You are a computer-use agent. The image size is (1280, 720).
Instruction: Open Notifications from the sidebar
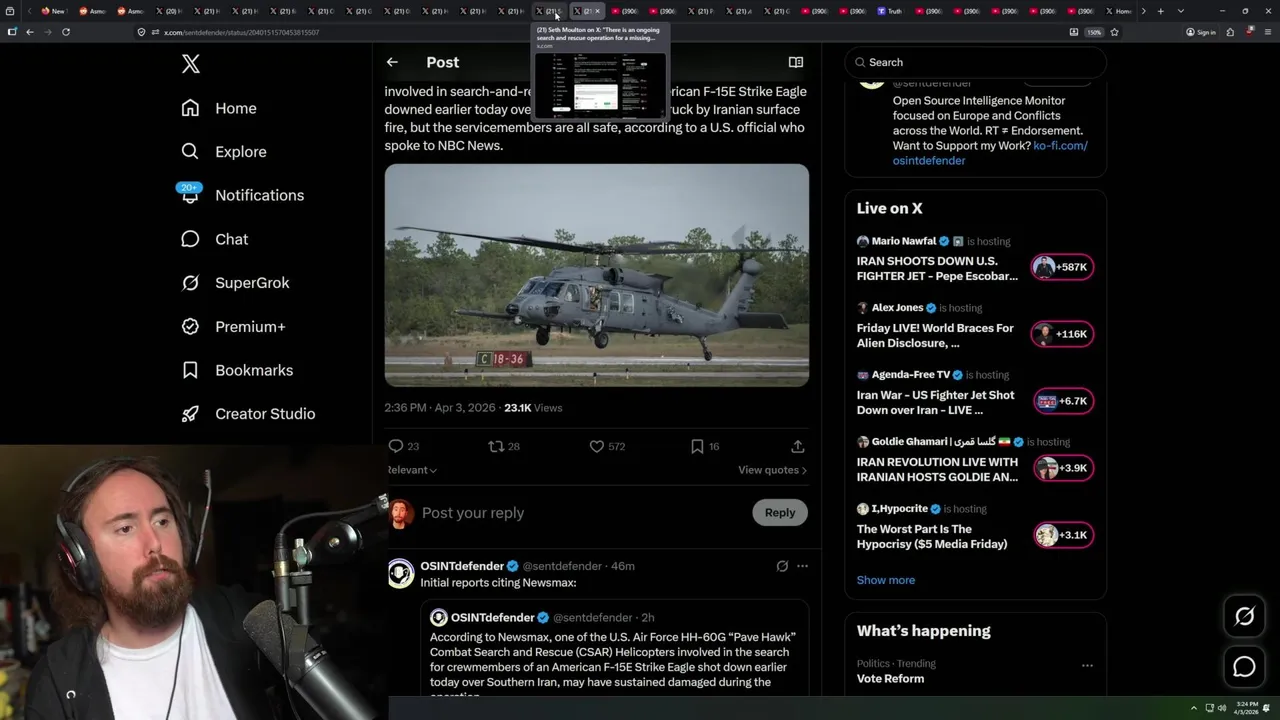pyautogui.click(x=241, y=195)
